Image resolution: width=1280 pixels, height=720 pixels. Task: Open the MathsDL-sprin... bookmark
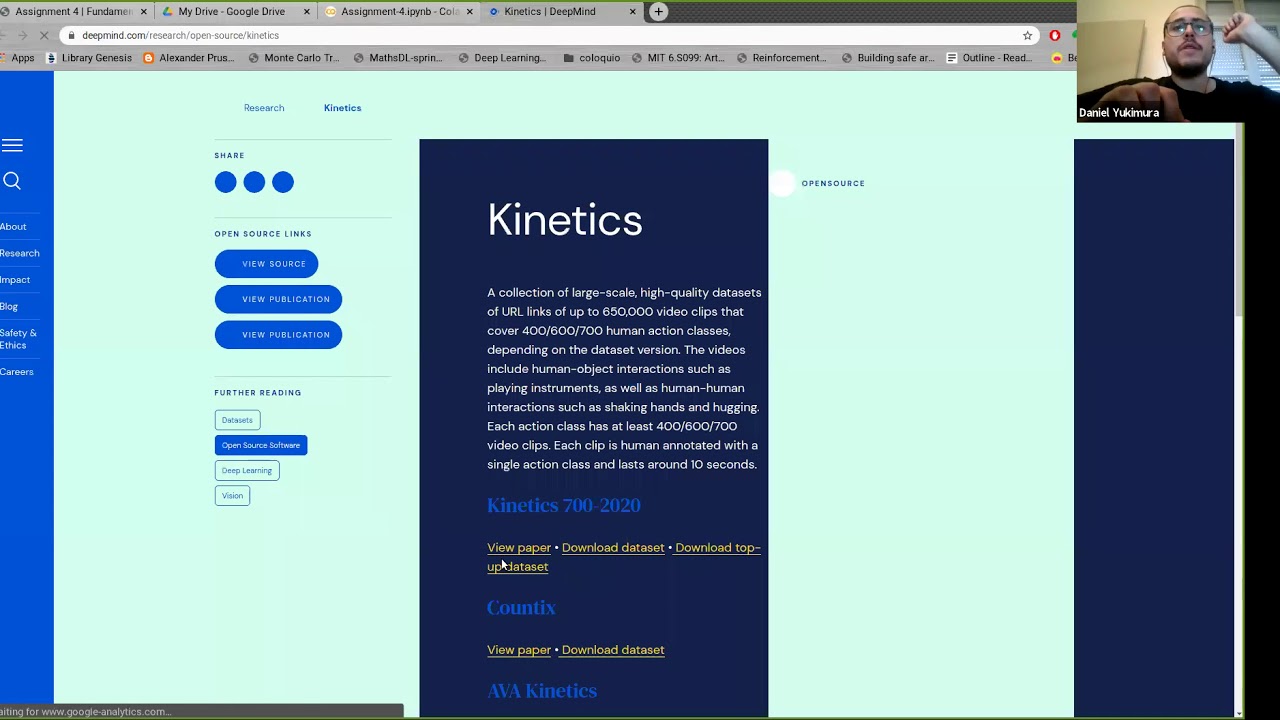397,58
